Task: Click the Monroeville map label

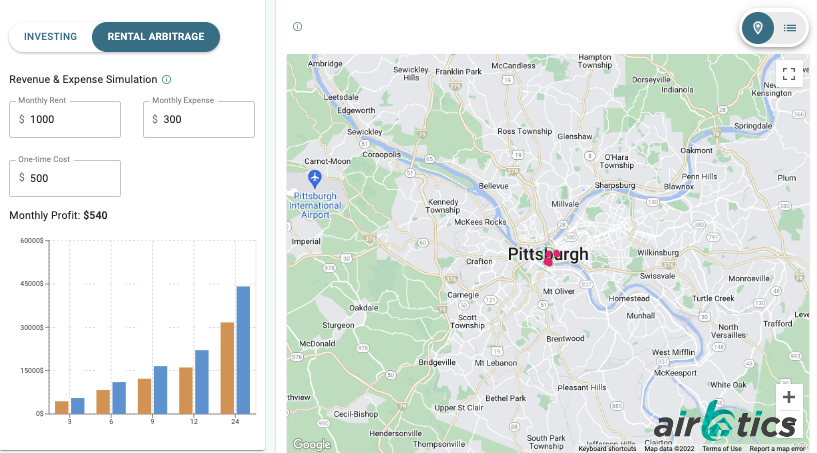Action: [x=749, y=278]
